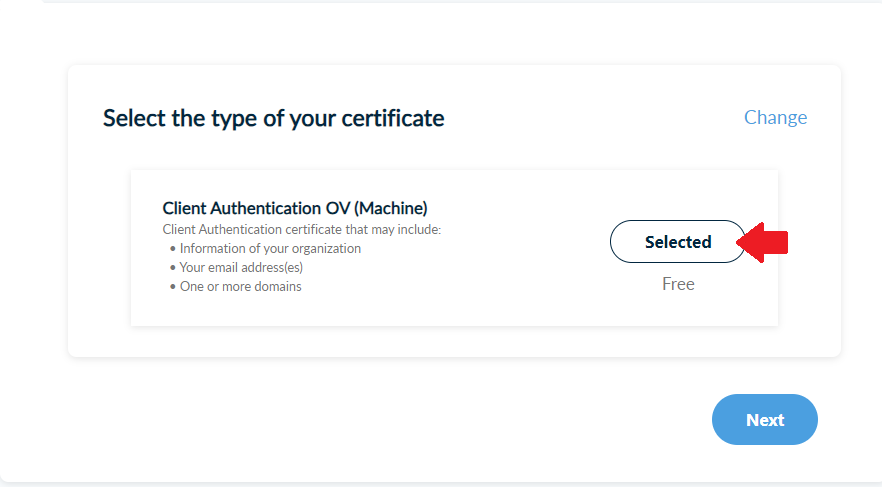The width and height of the screenshot is (882, 487).
Task: Toggle the Selected pill button
Action: 678,241
